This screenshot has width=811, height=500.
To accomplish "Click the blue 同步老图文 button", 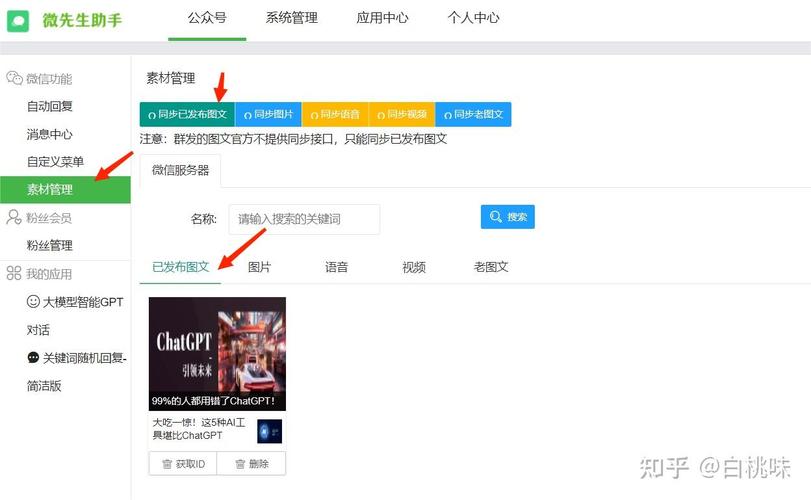I will click(473, 114).
